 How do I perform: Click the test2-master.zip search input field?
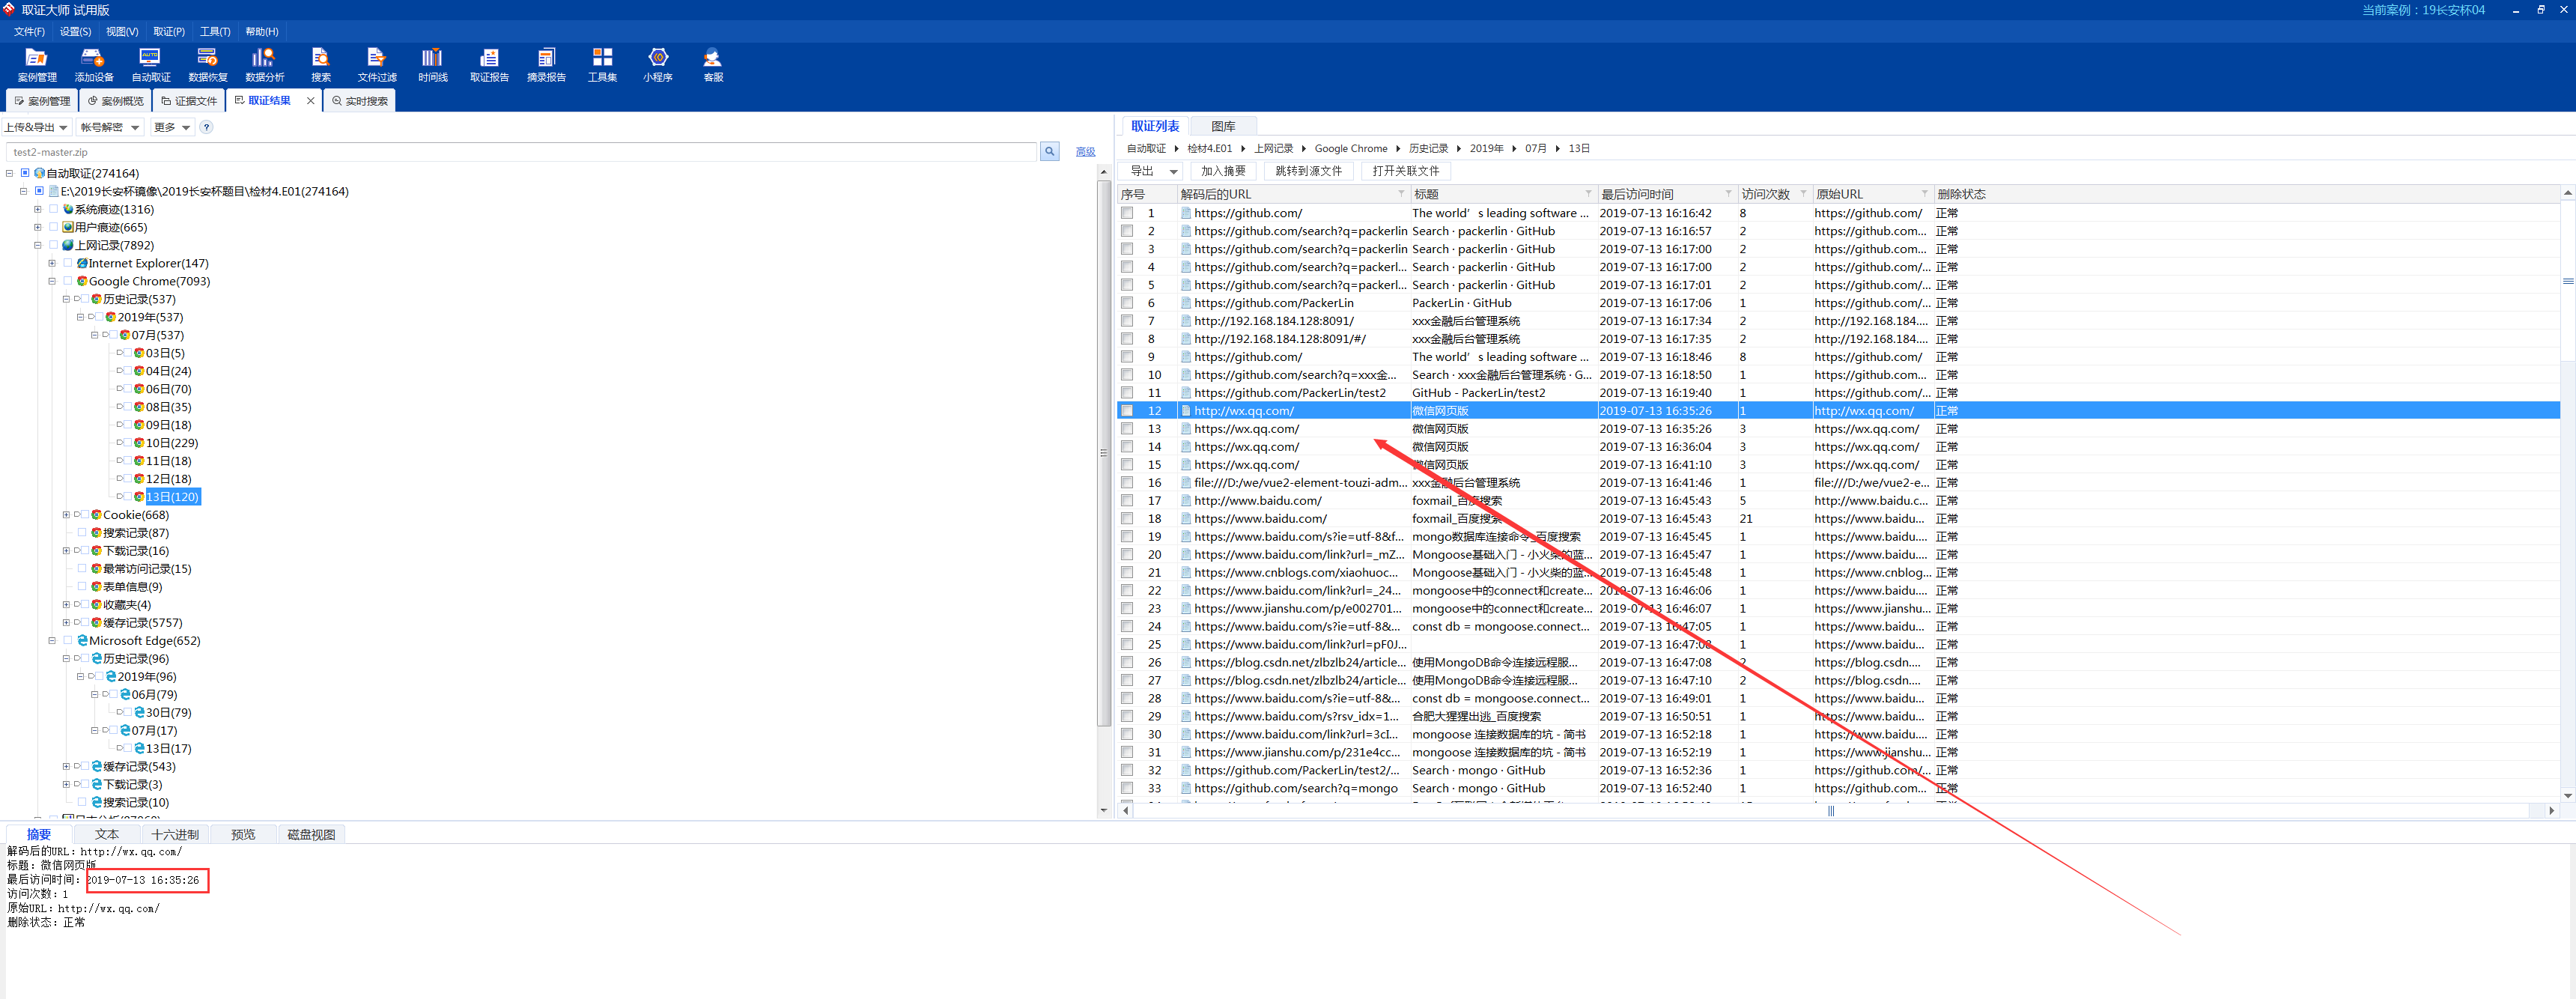tap(520, 152)
